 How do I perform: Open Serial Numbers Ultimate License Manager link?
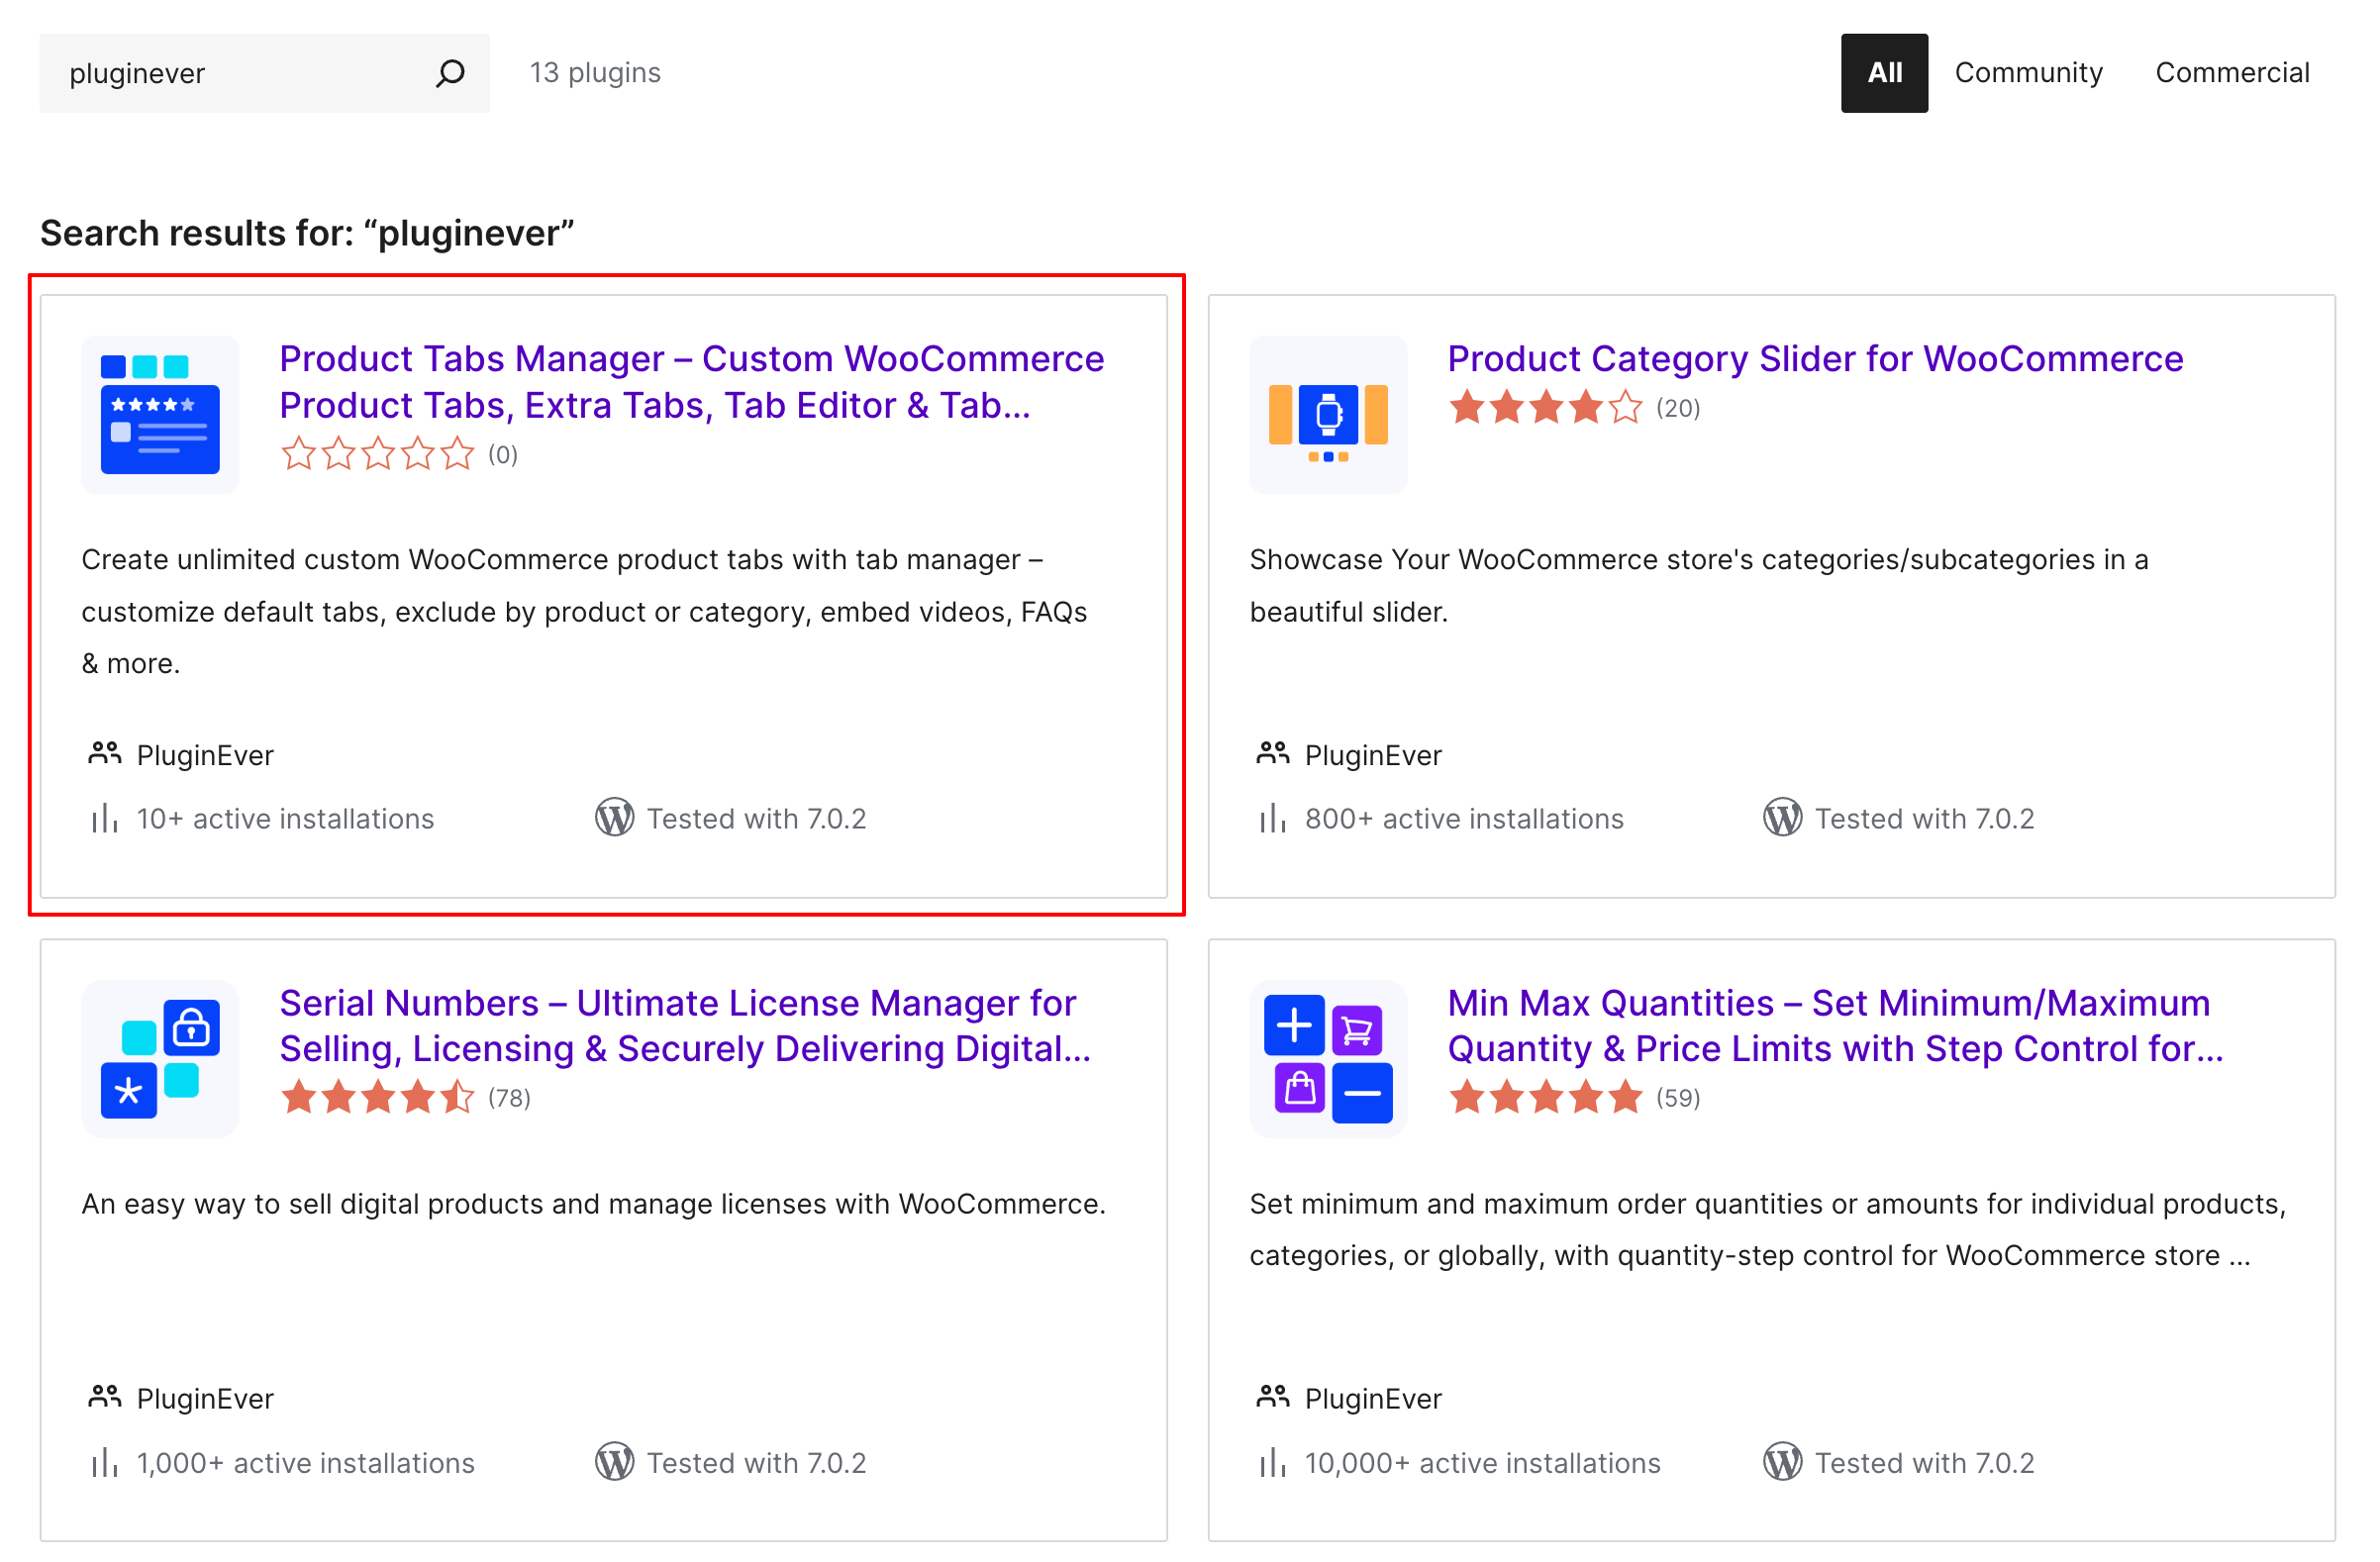tap(685, 1026)
